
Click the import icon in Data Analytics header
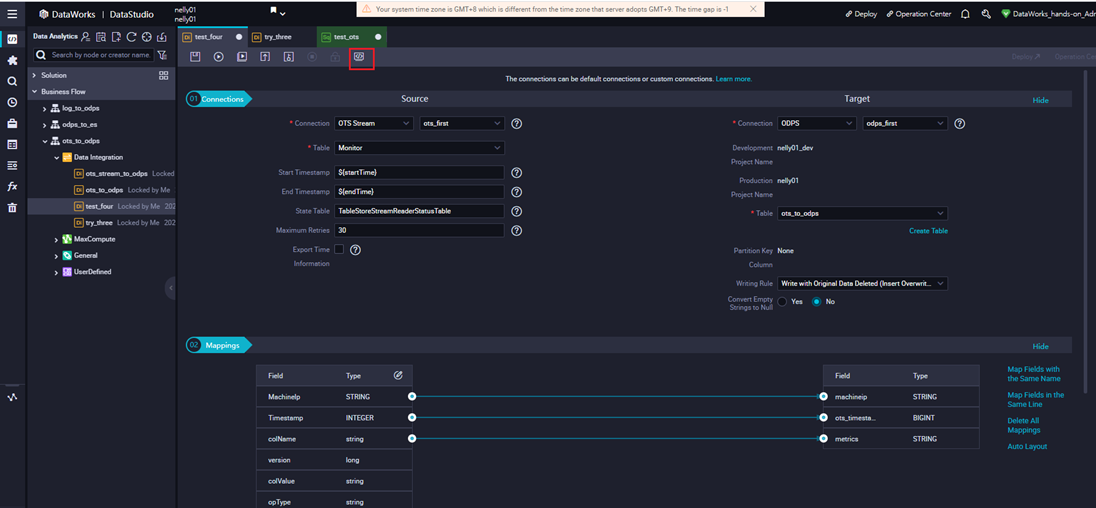click(162, 37)
